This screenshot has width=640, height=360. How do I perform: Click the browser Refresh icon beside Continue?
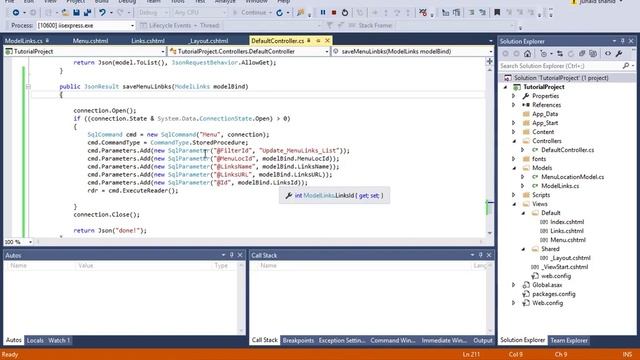point(280,13)
